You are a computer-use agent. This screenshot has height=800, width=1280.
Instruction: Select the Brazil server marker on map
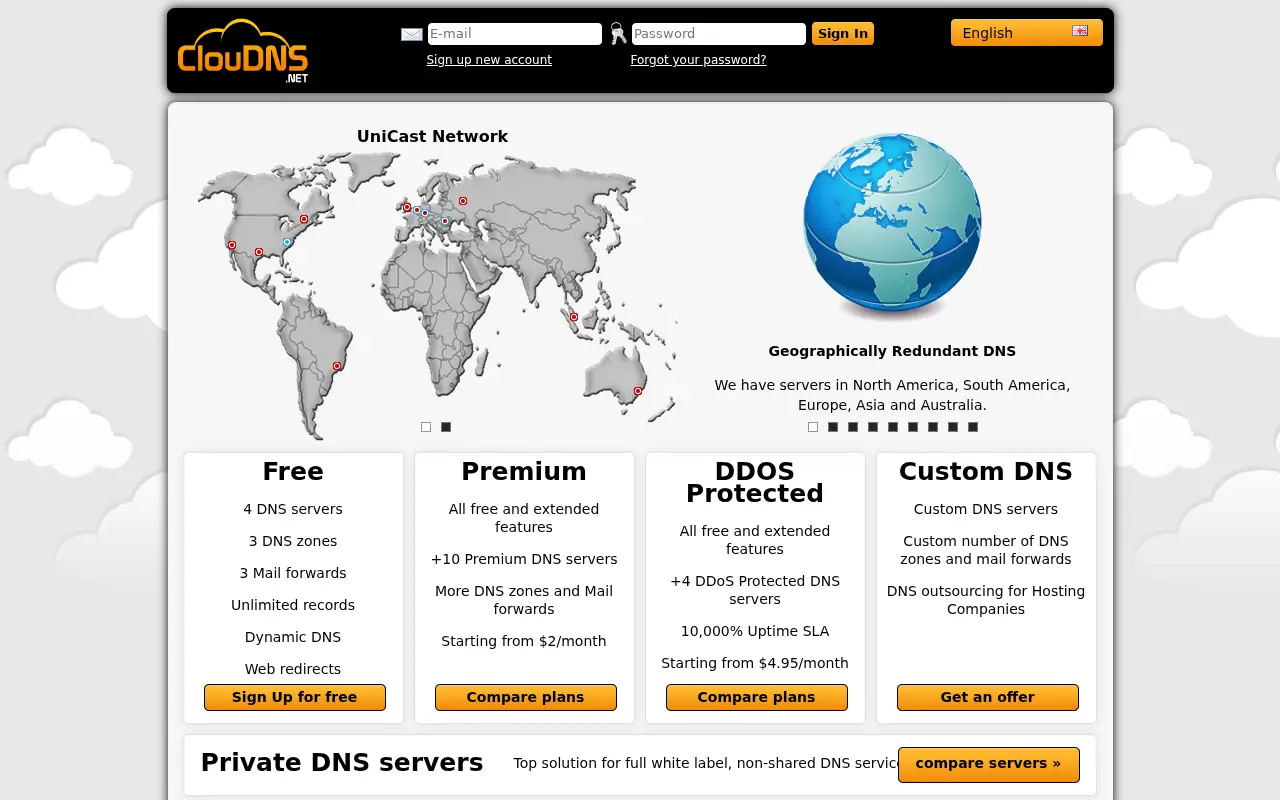pyautogui.click(x=337, y=366)
